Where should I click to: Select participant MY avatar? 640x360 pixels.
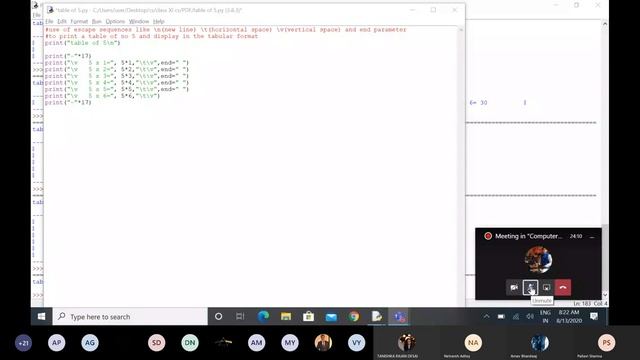290,343
